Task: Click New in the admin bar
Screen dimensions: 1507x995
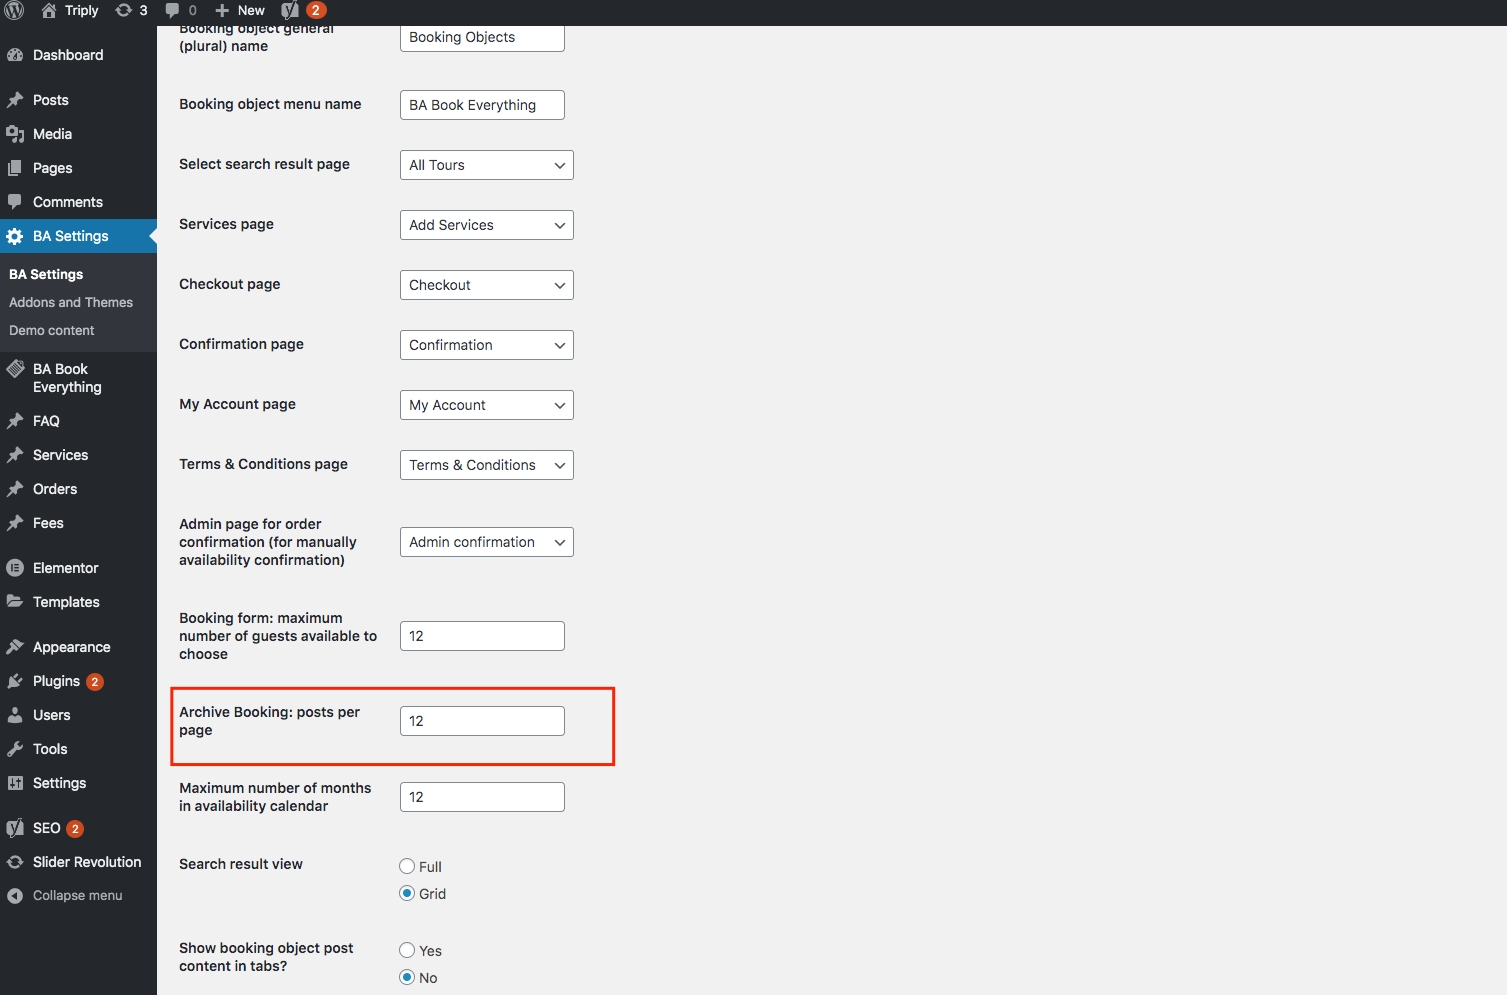Action: click(241, 11)
